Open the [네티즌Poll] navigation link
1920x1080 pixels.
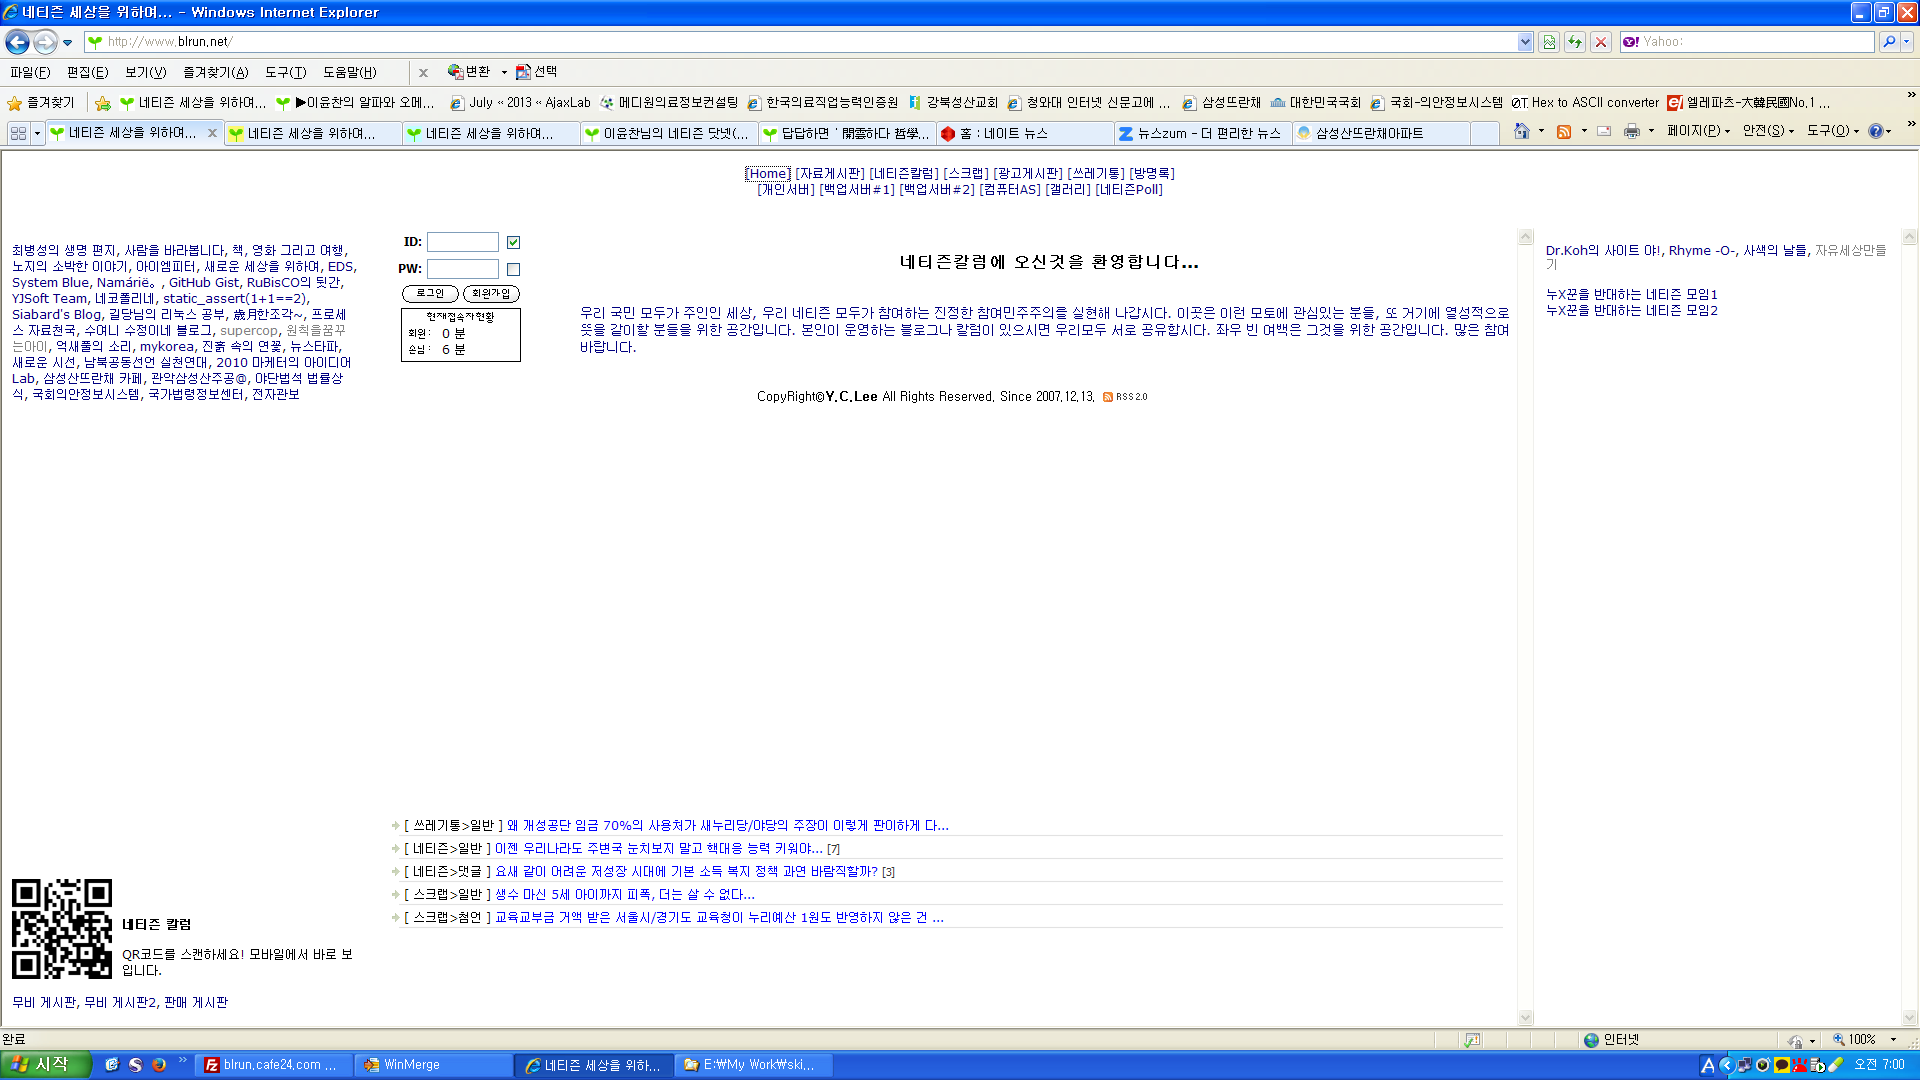click(1129, 189)
